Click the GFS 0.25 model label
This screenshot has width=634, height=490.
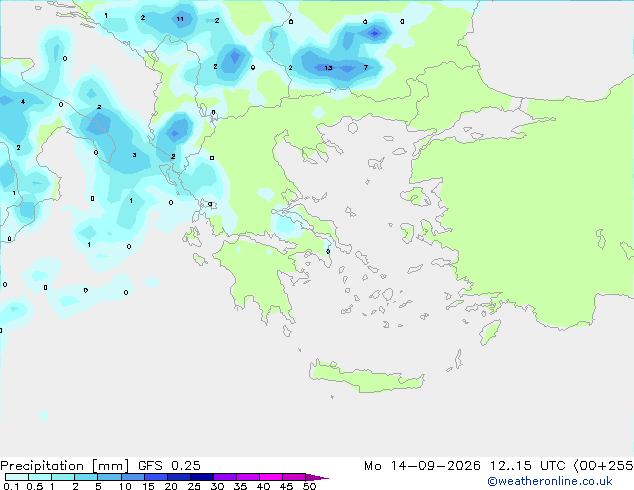click(169, 466)
